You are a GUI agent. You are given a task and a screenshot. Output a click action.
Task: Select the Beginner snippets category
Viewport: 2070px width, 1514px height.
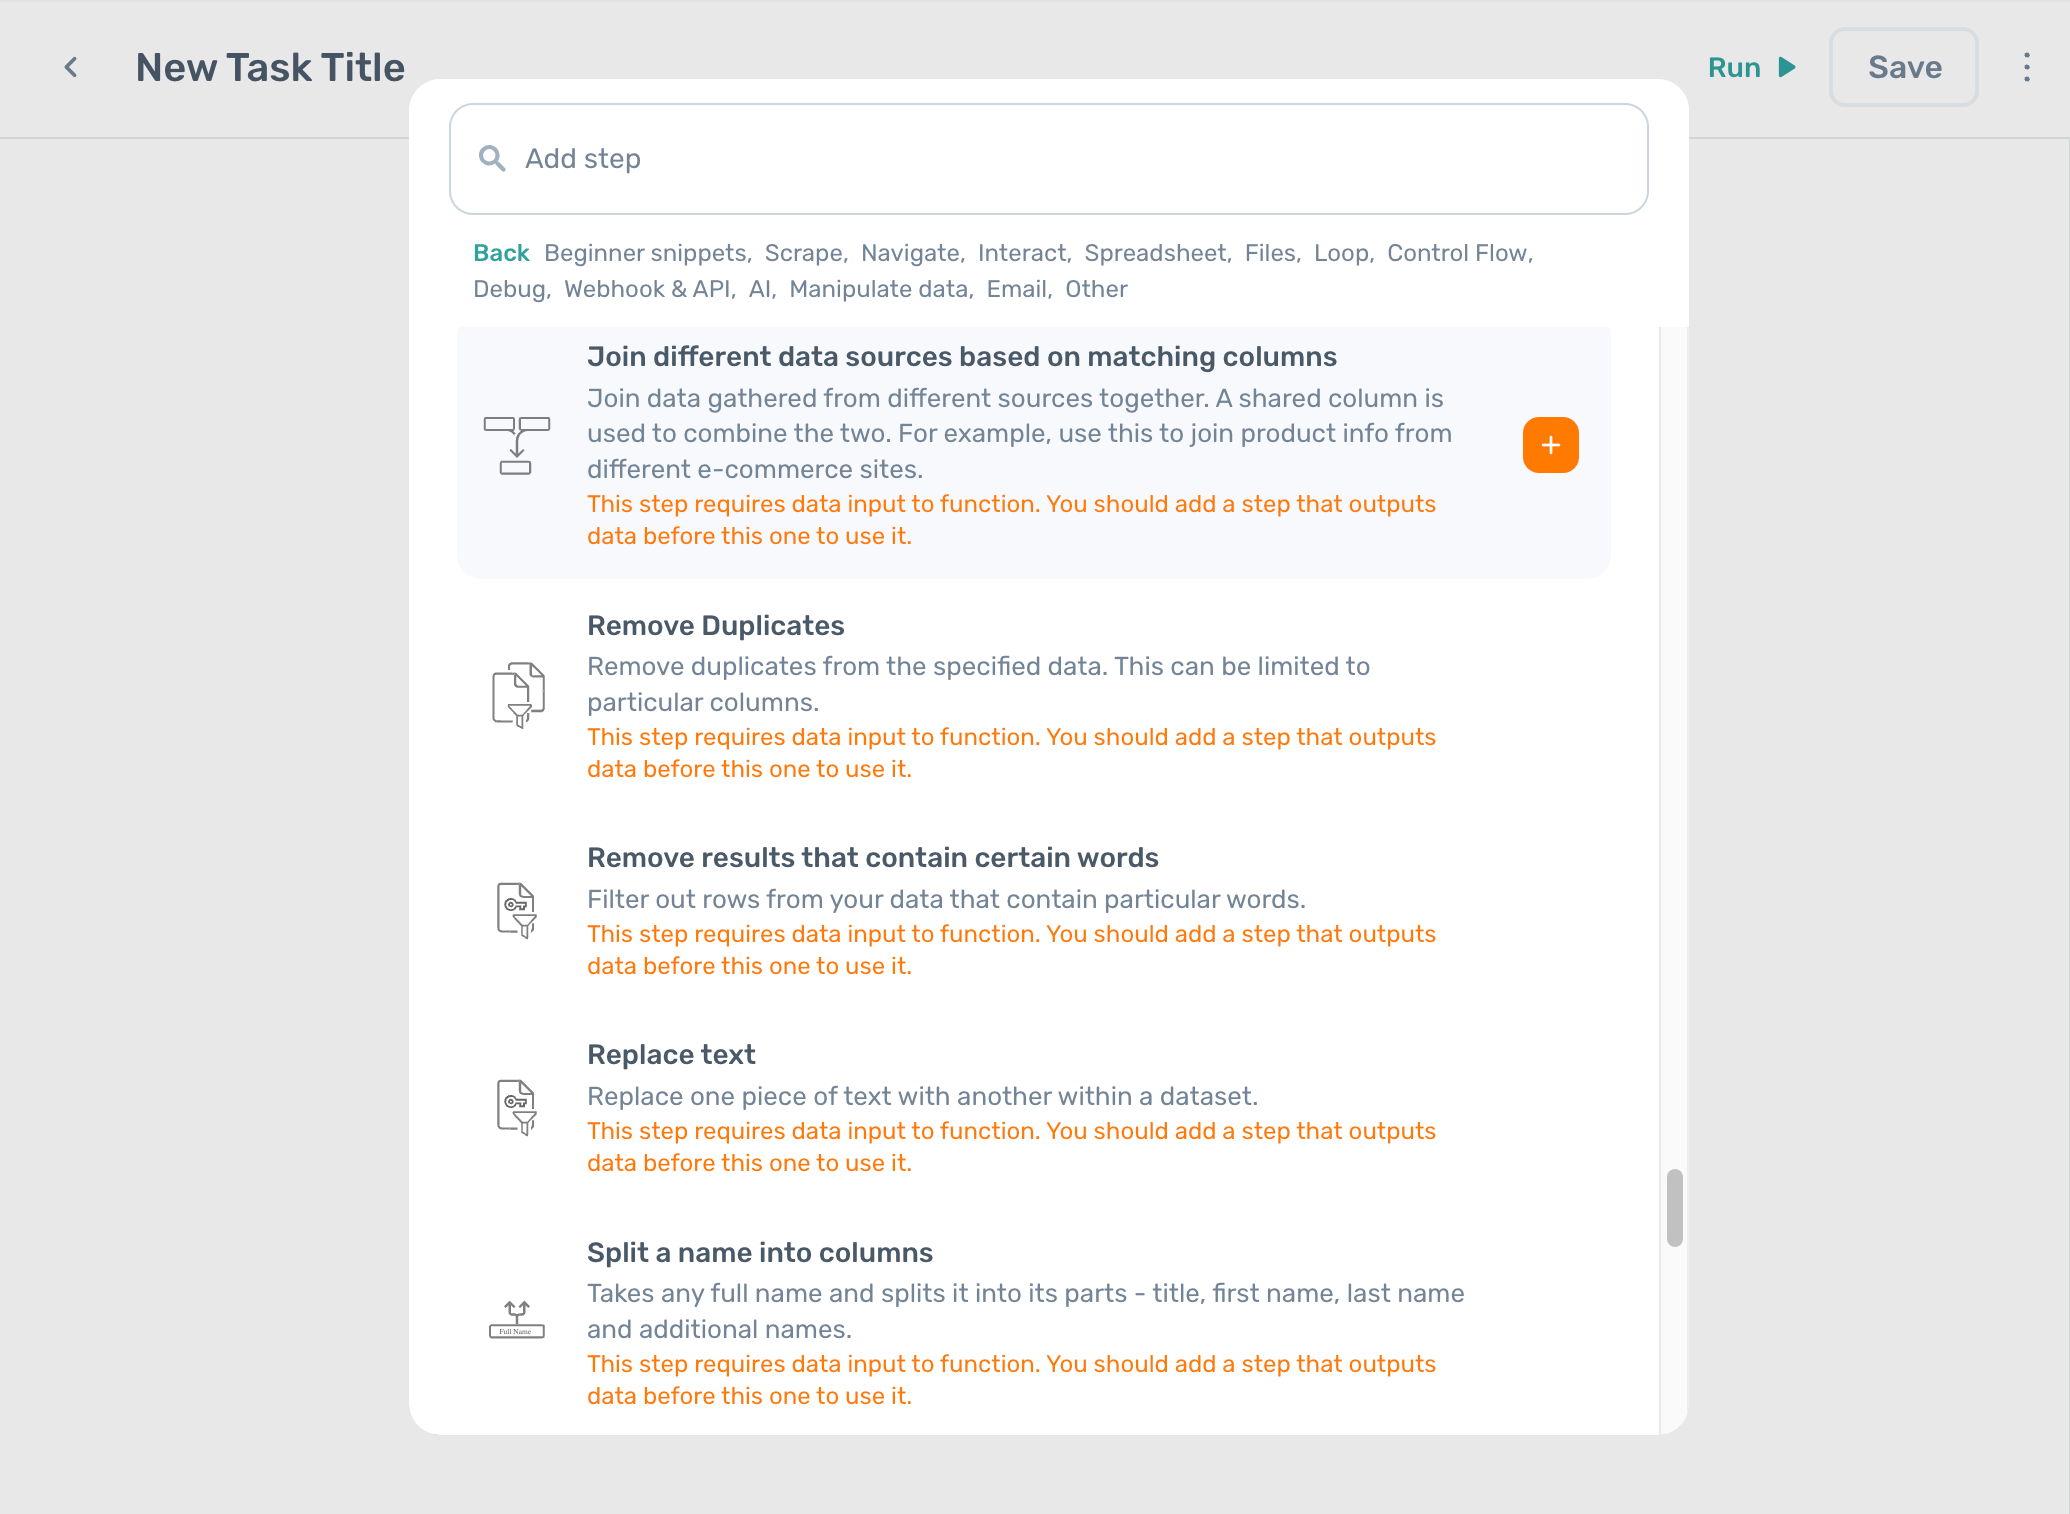point(646,253)
